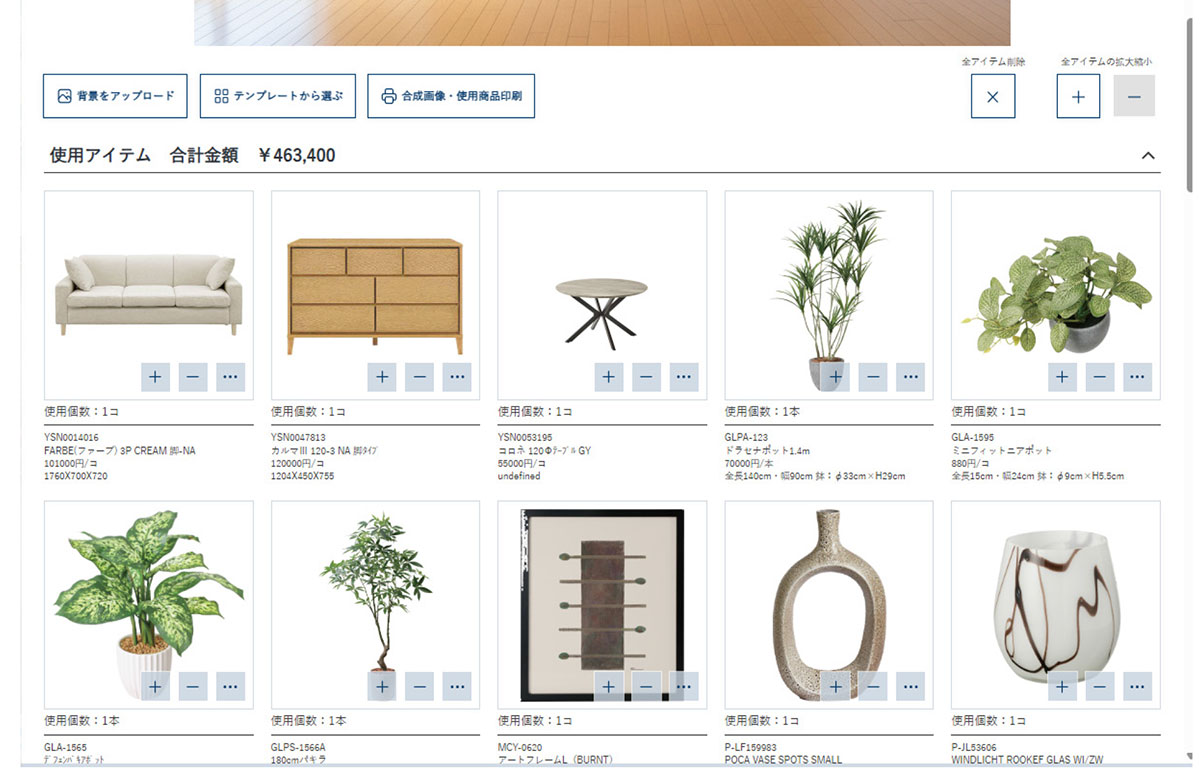Increase size of FARBE sofa item

155,377
